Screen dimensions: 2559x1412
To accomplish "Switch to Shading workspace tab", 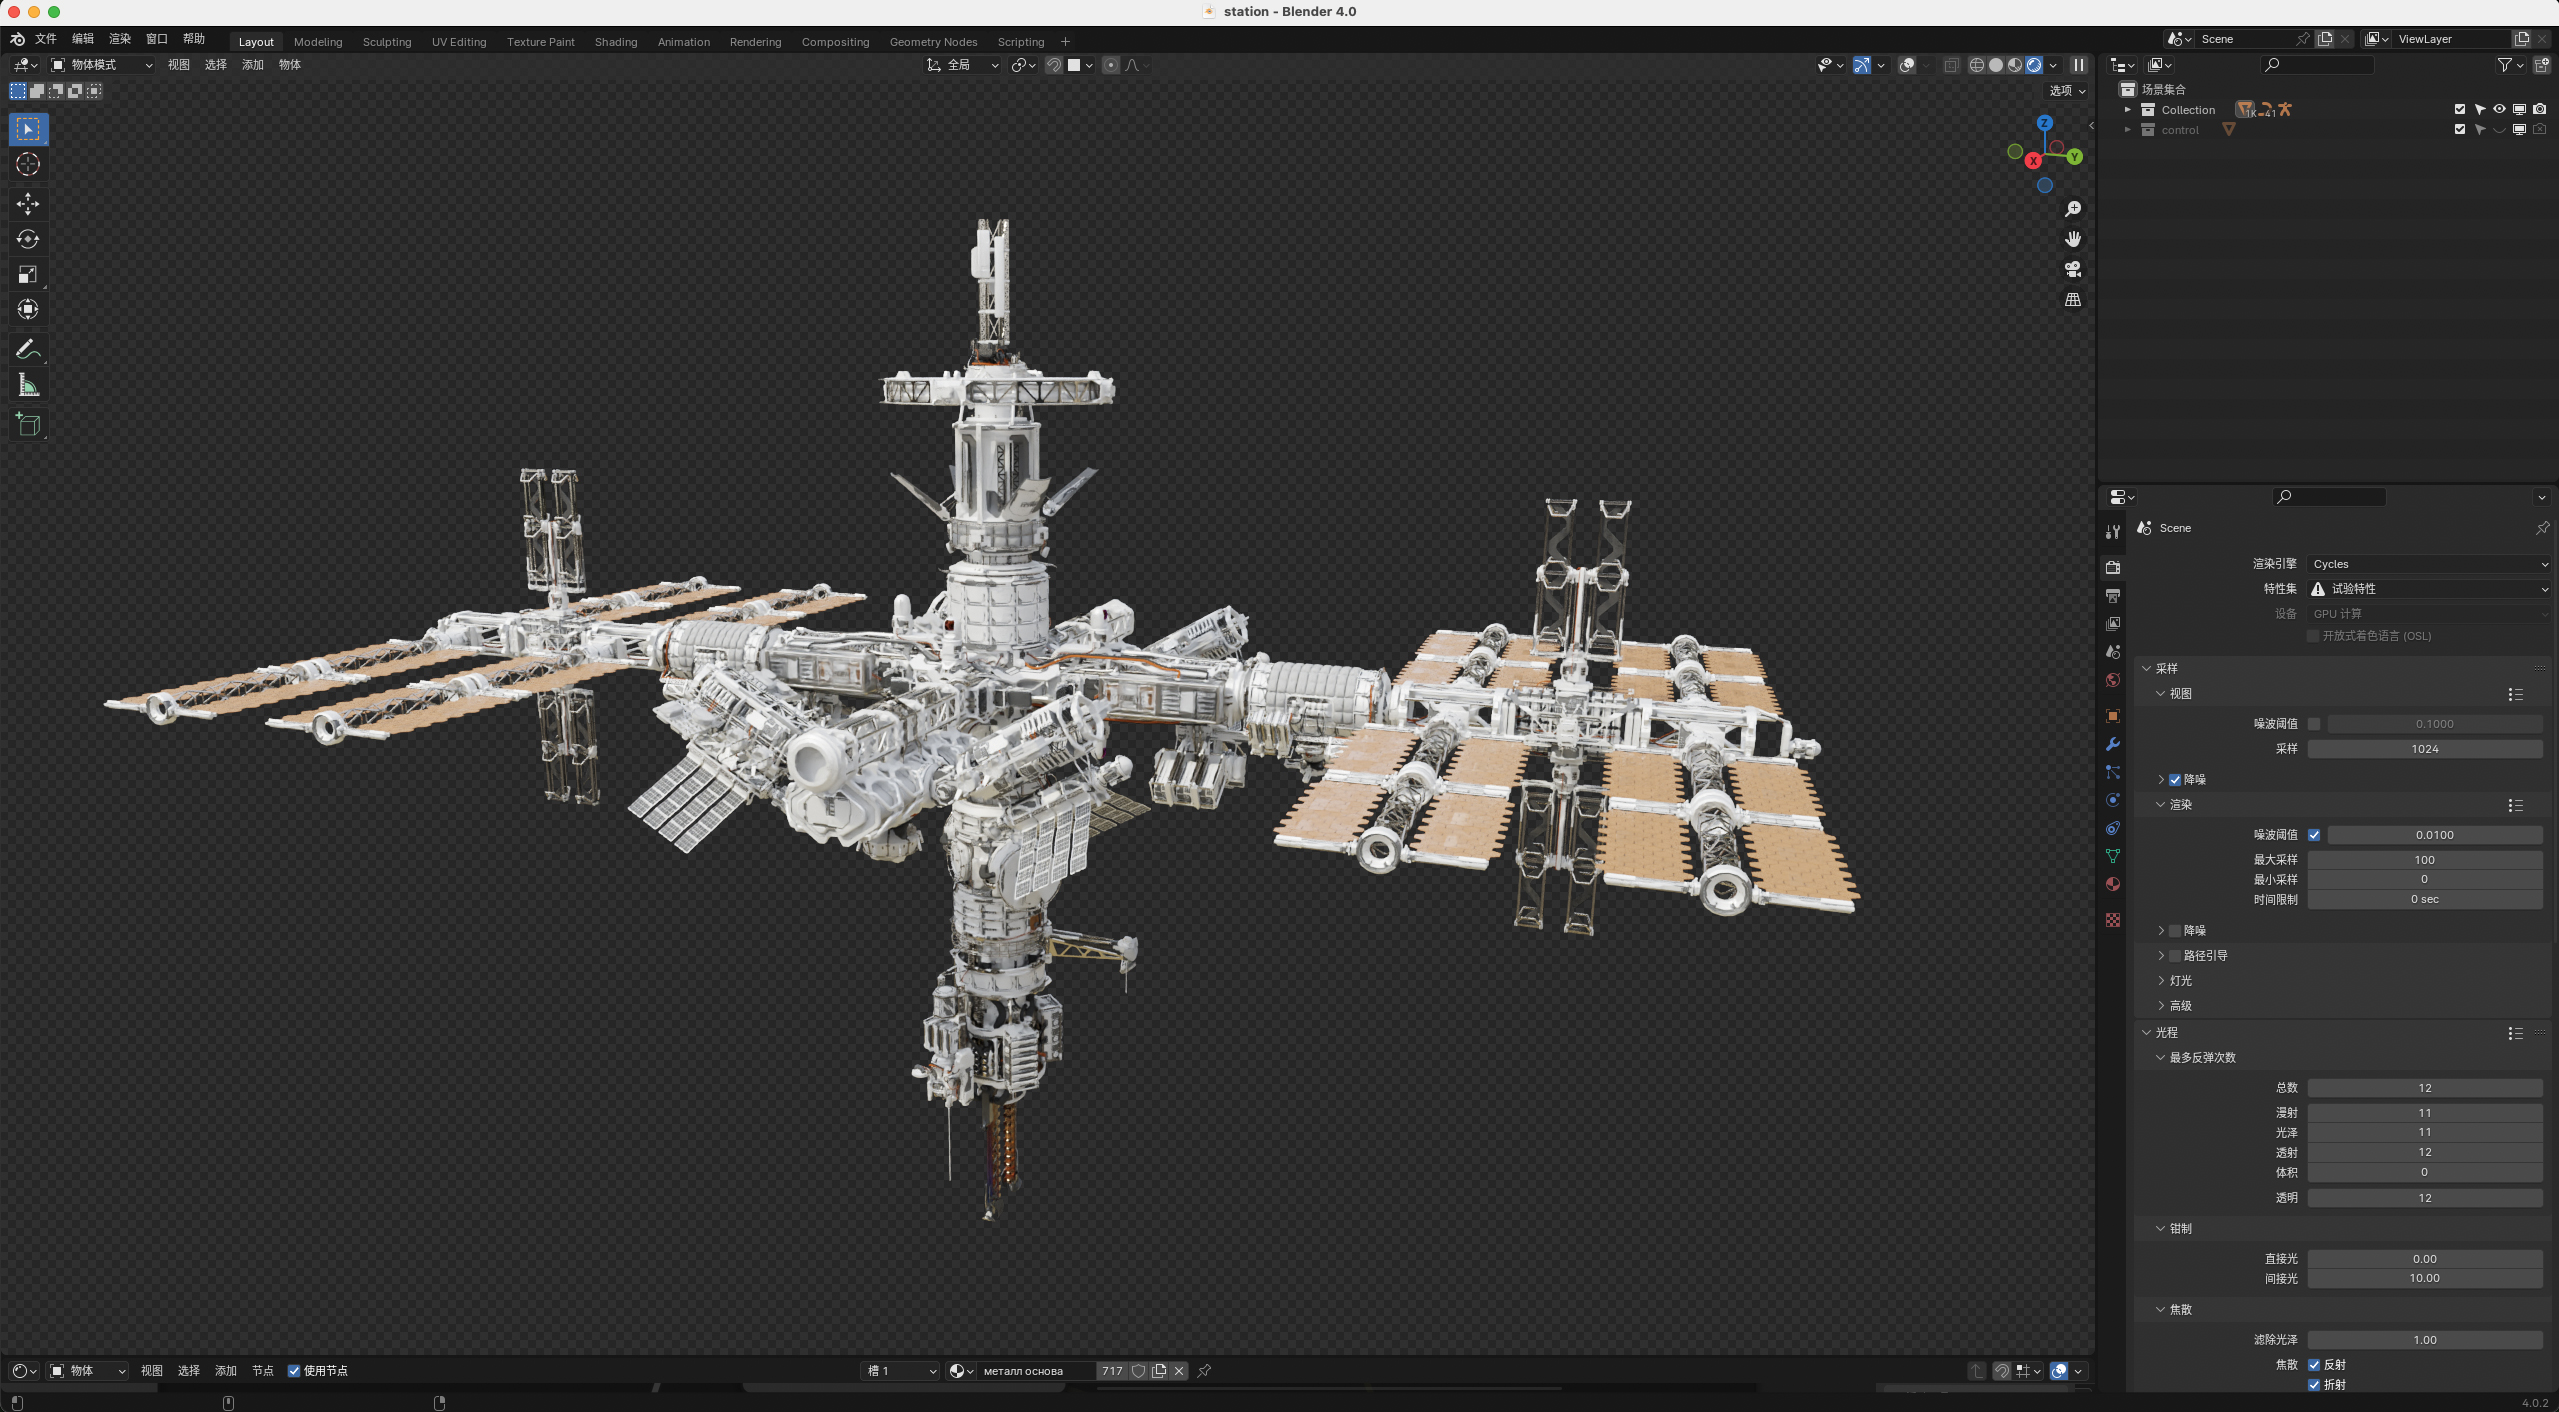I will [x=616, y=42].
